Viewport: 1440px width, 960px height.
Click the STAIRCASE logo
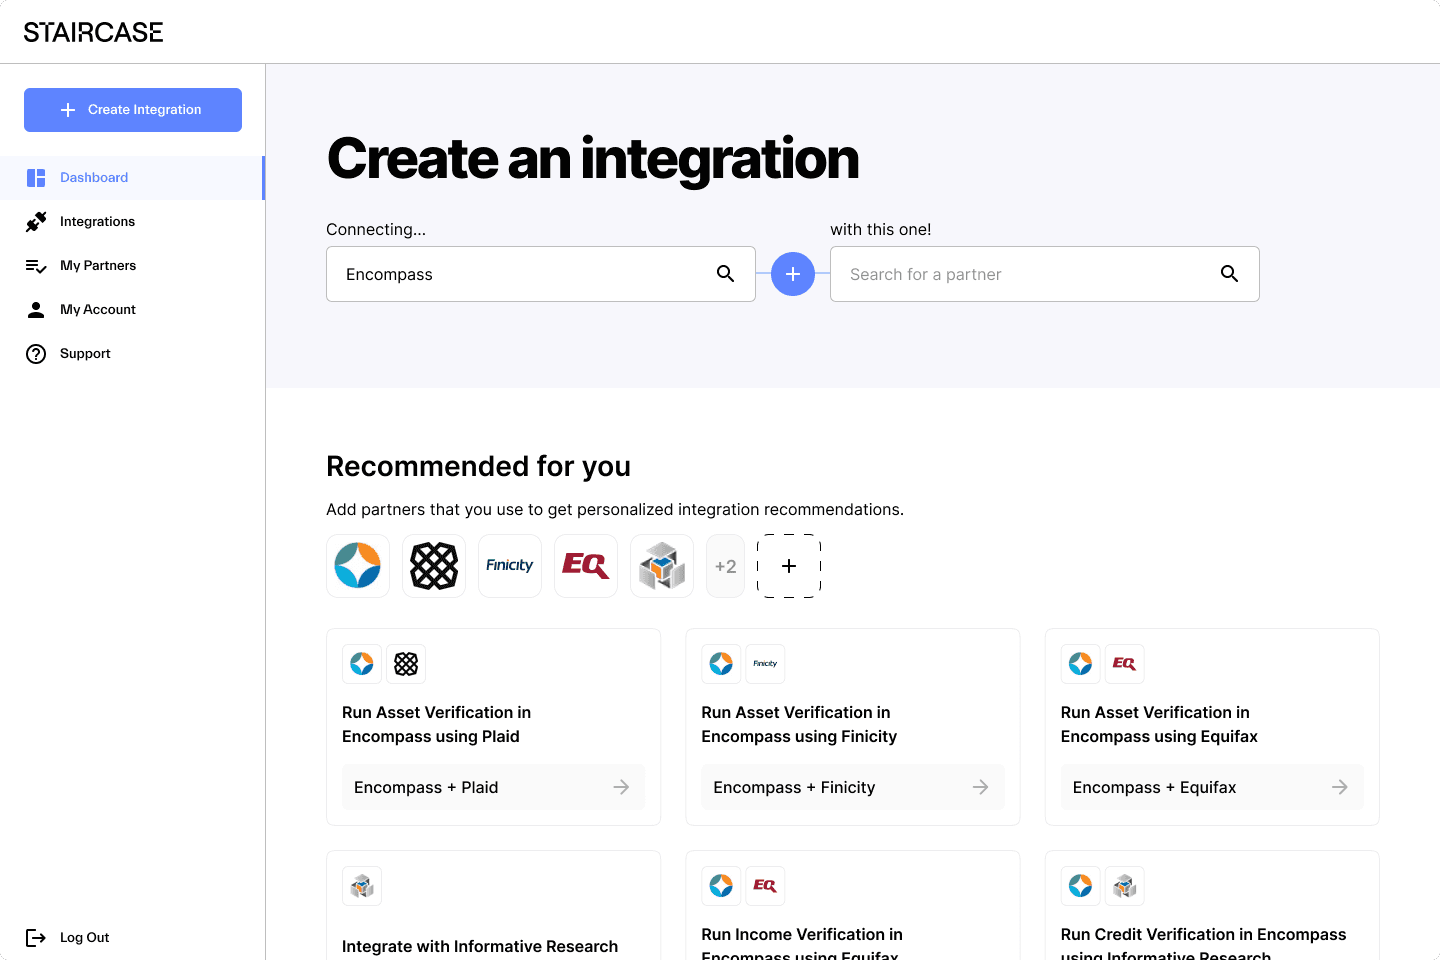coord(93,32)
